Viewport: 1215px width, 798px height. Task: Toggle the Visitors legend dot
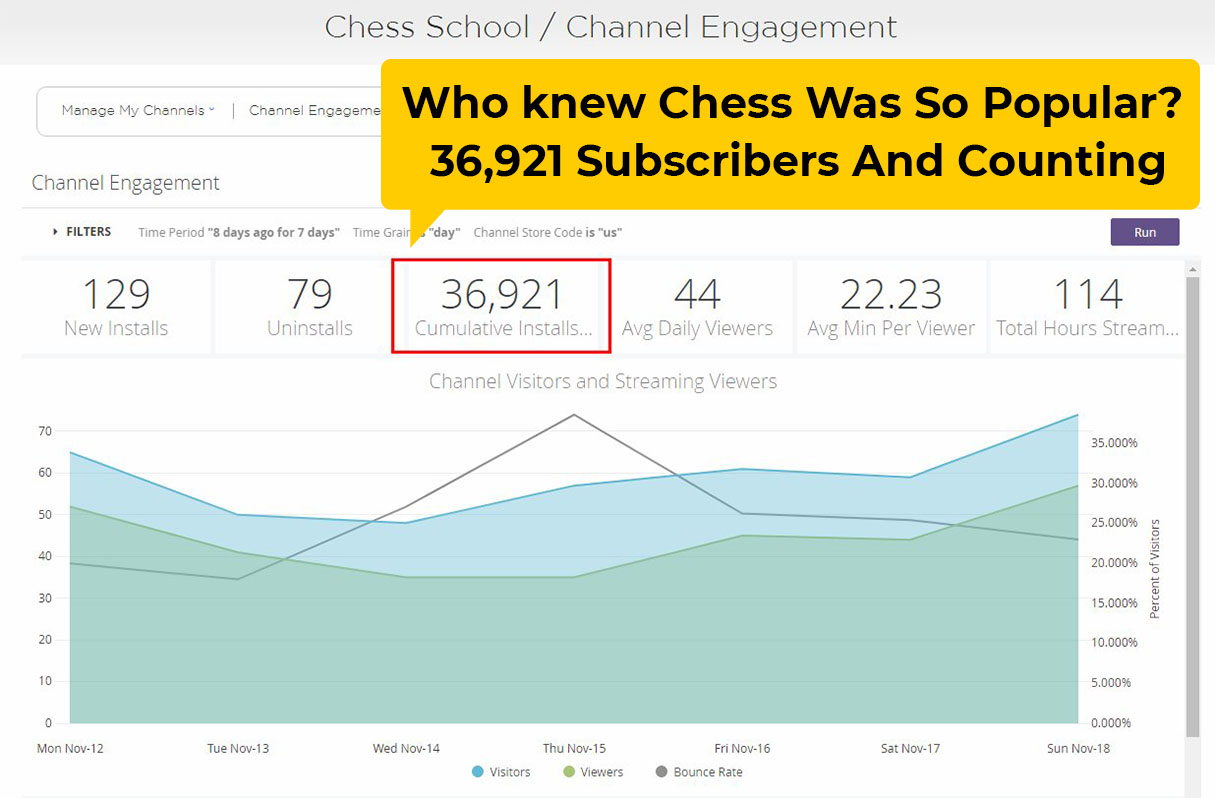click(477, 772)
